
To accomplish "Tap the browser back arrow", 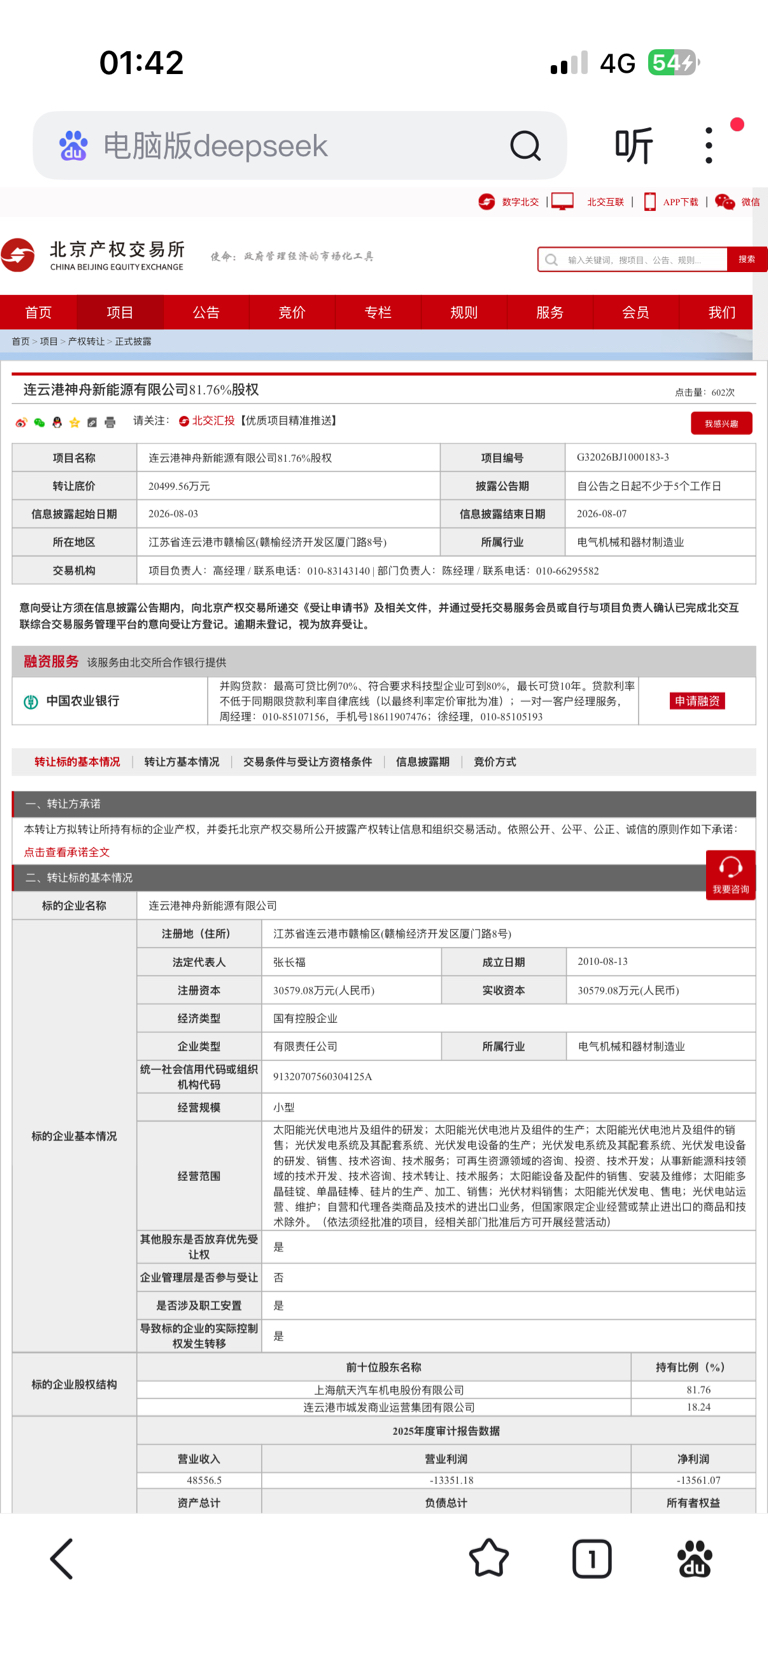I will point(62,1558).
